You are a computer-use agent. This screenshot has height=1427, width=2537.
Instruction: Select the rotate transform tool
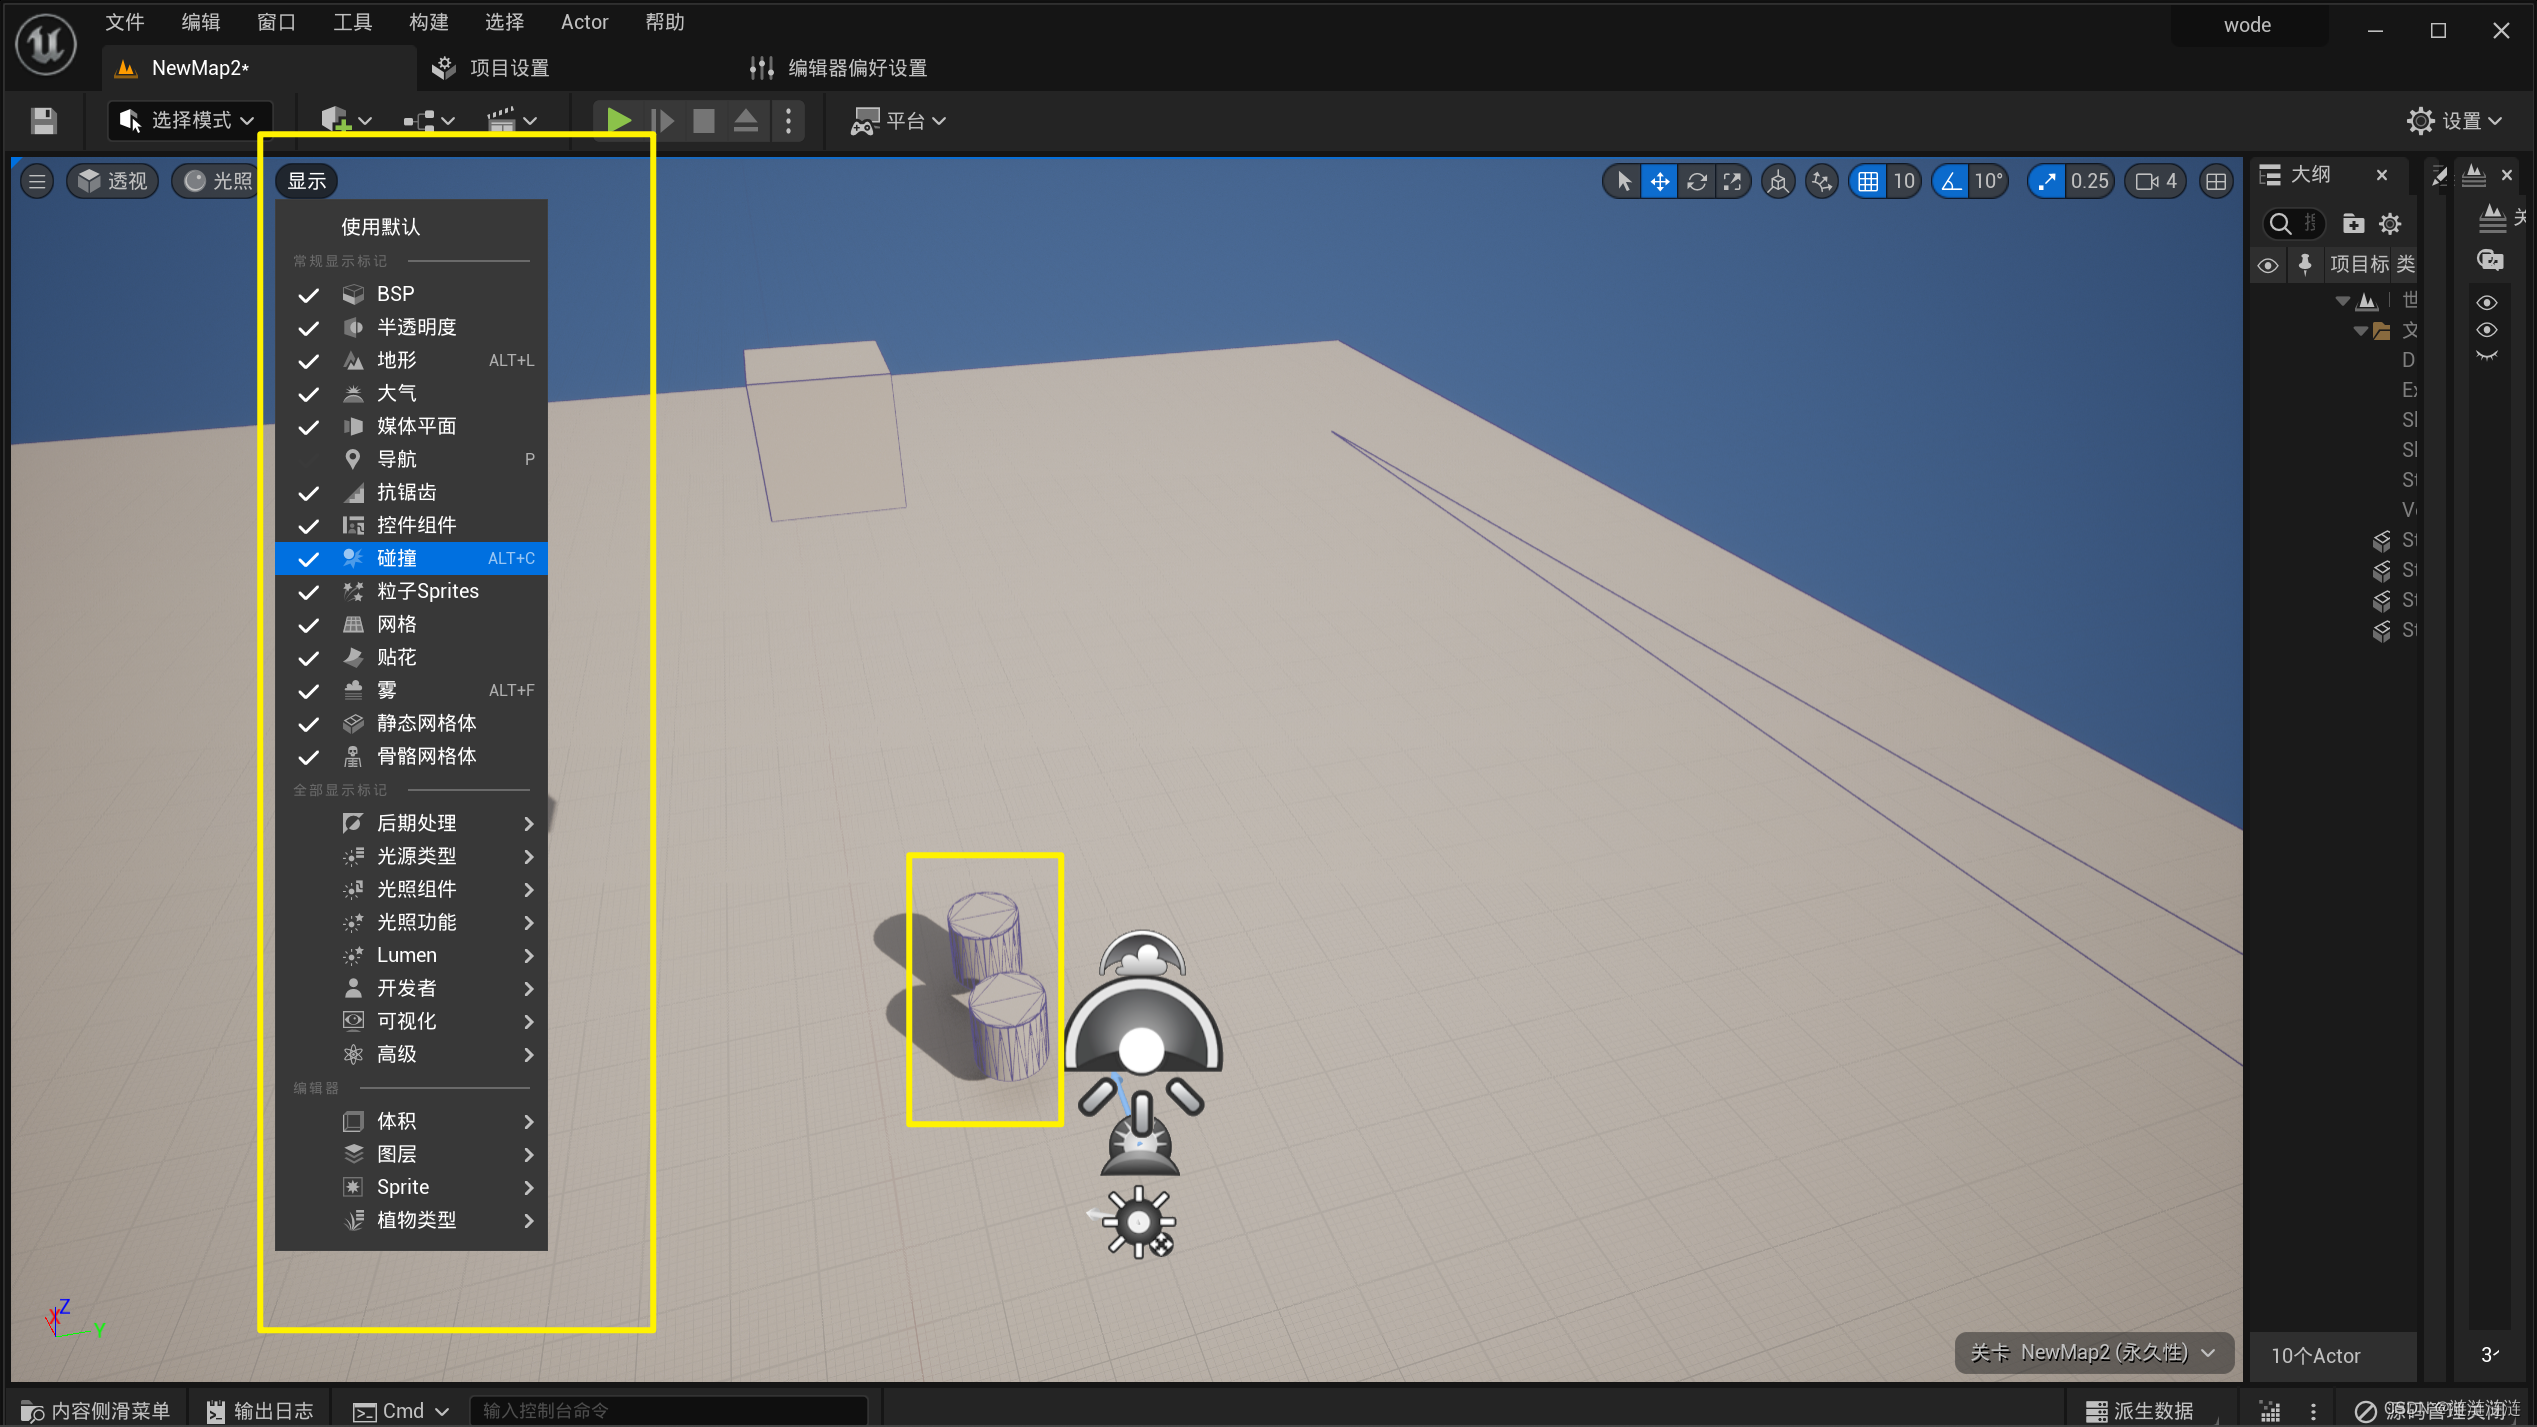tap(1696, 181)
